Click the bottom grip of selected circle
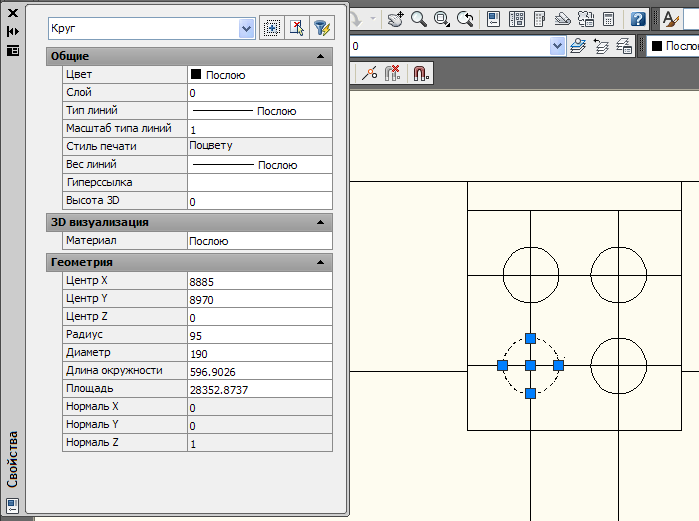Screen dimensions: 699x521 [530, 394]
